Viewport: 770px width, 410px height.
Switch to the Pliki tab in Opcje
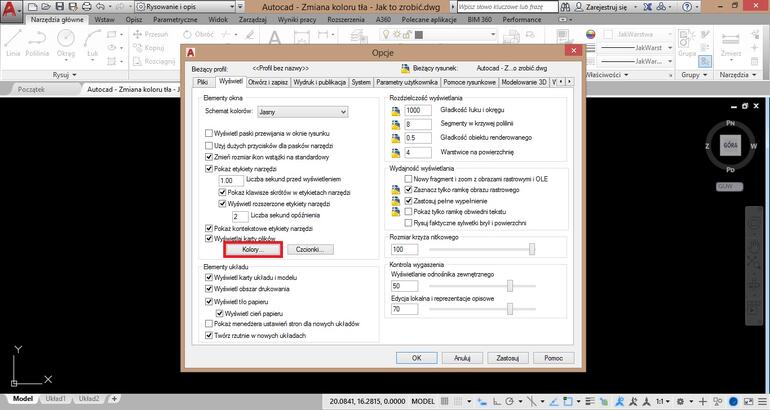click(202, 82)
